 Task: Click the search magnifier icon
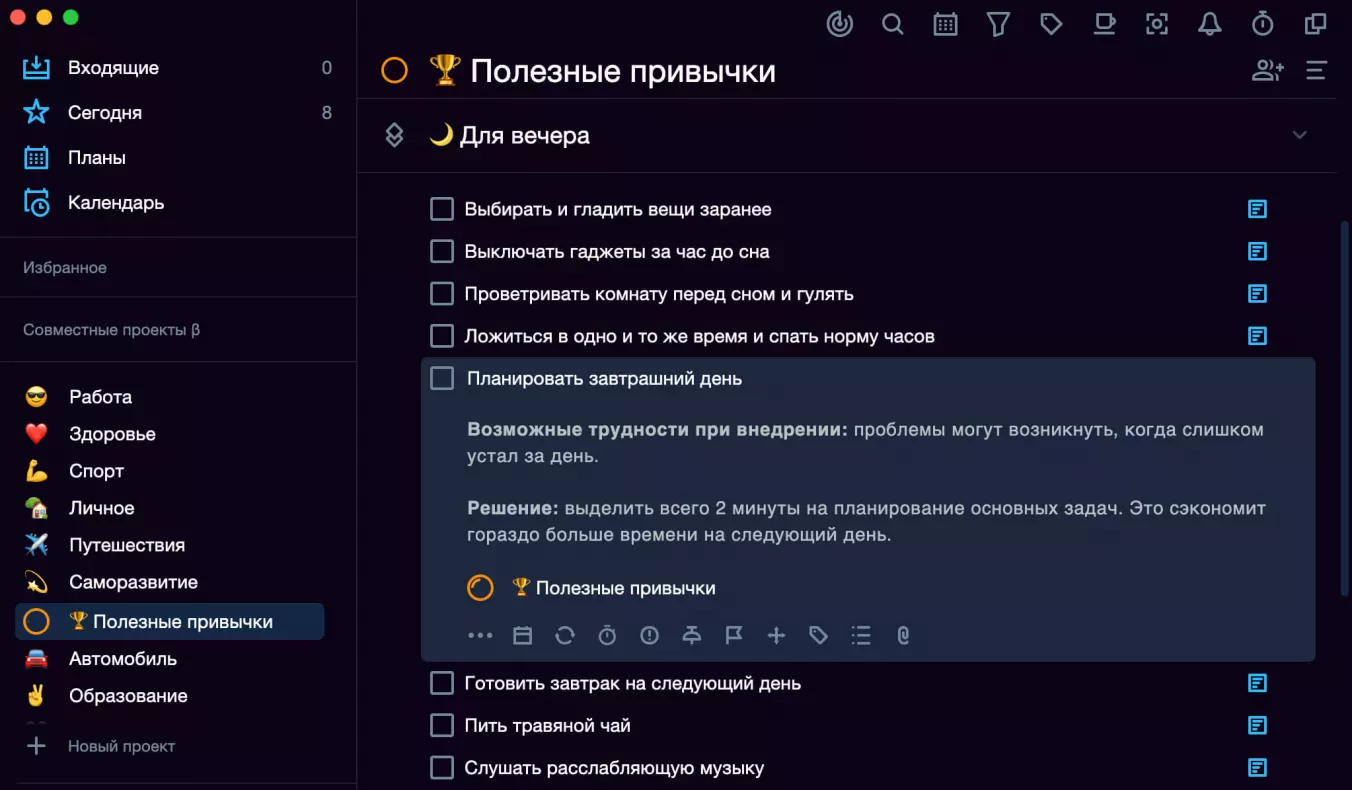point(892,23)
